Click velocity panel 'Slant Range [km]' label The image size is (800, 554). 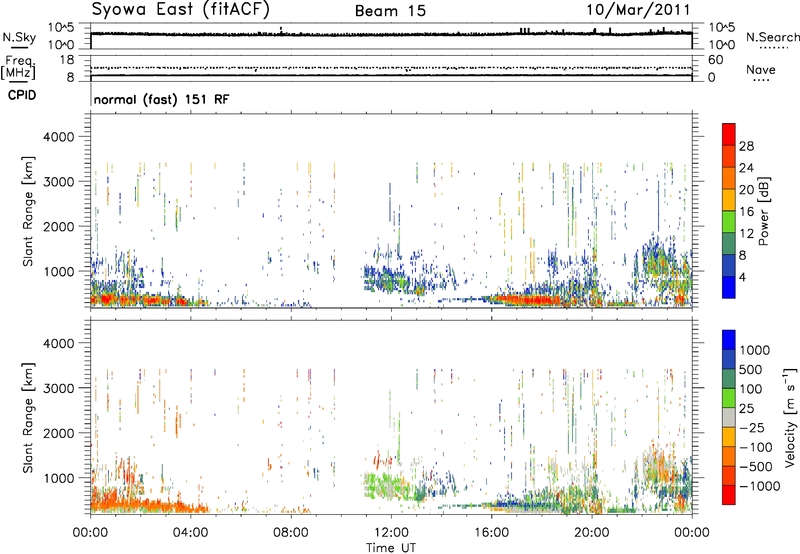[x=28, y=417]
